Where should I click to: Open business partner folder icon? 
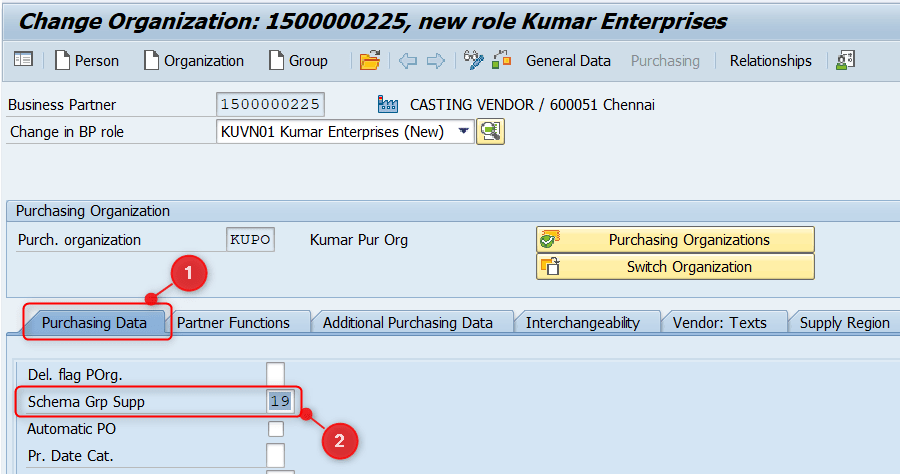pos(370,60)
